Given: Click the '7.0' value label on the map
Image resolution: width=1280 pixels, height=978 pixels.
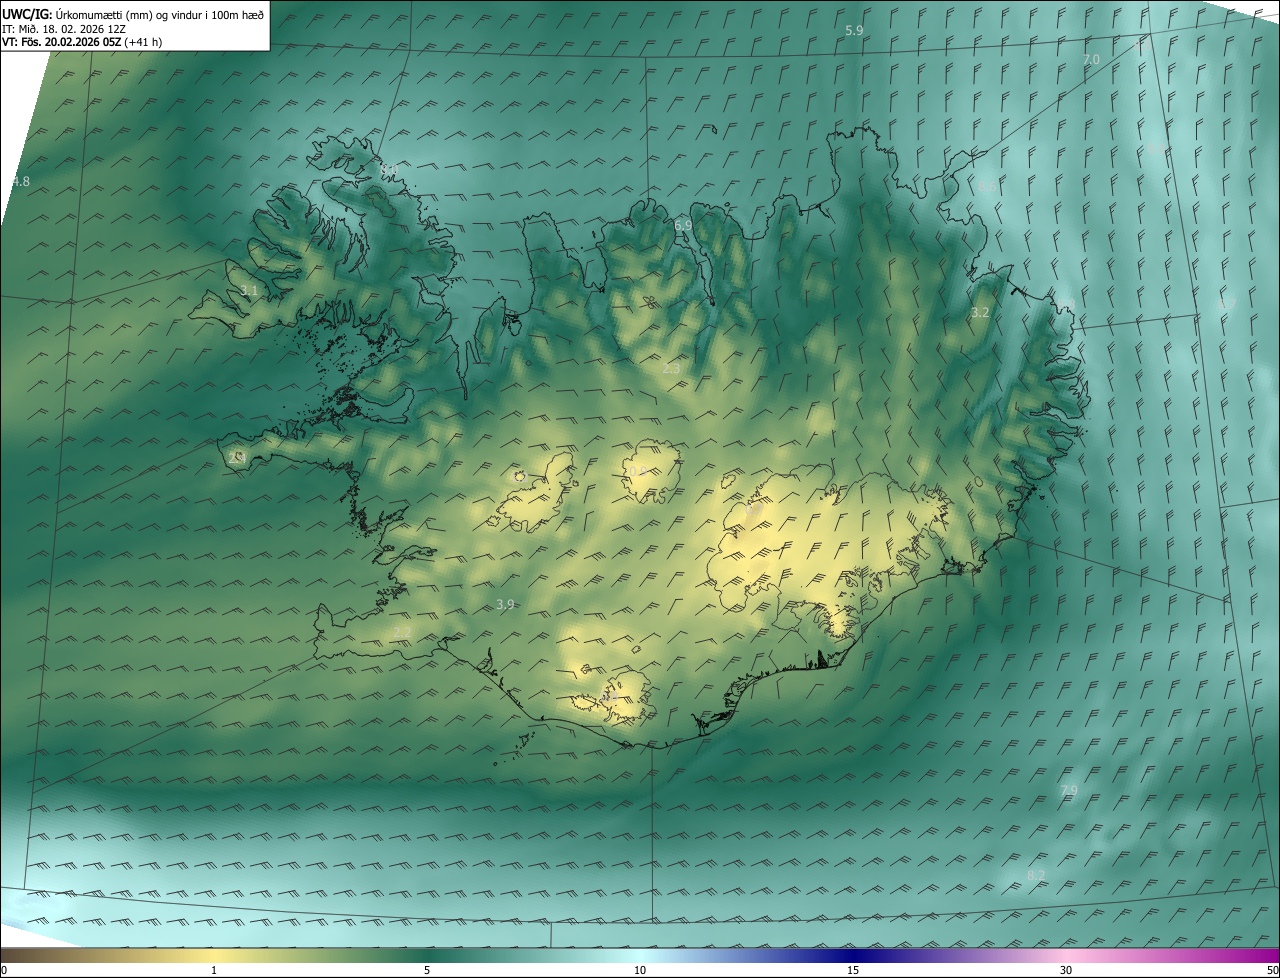Looking at the screenshot, I should click(x=1091, y=60).
